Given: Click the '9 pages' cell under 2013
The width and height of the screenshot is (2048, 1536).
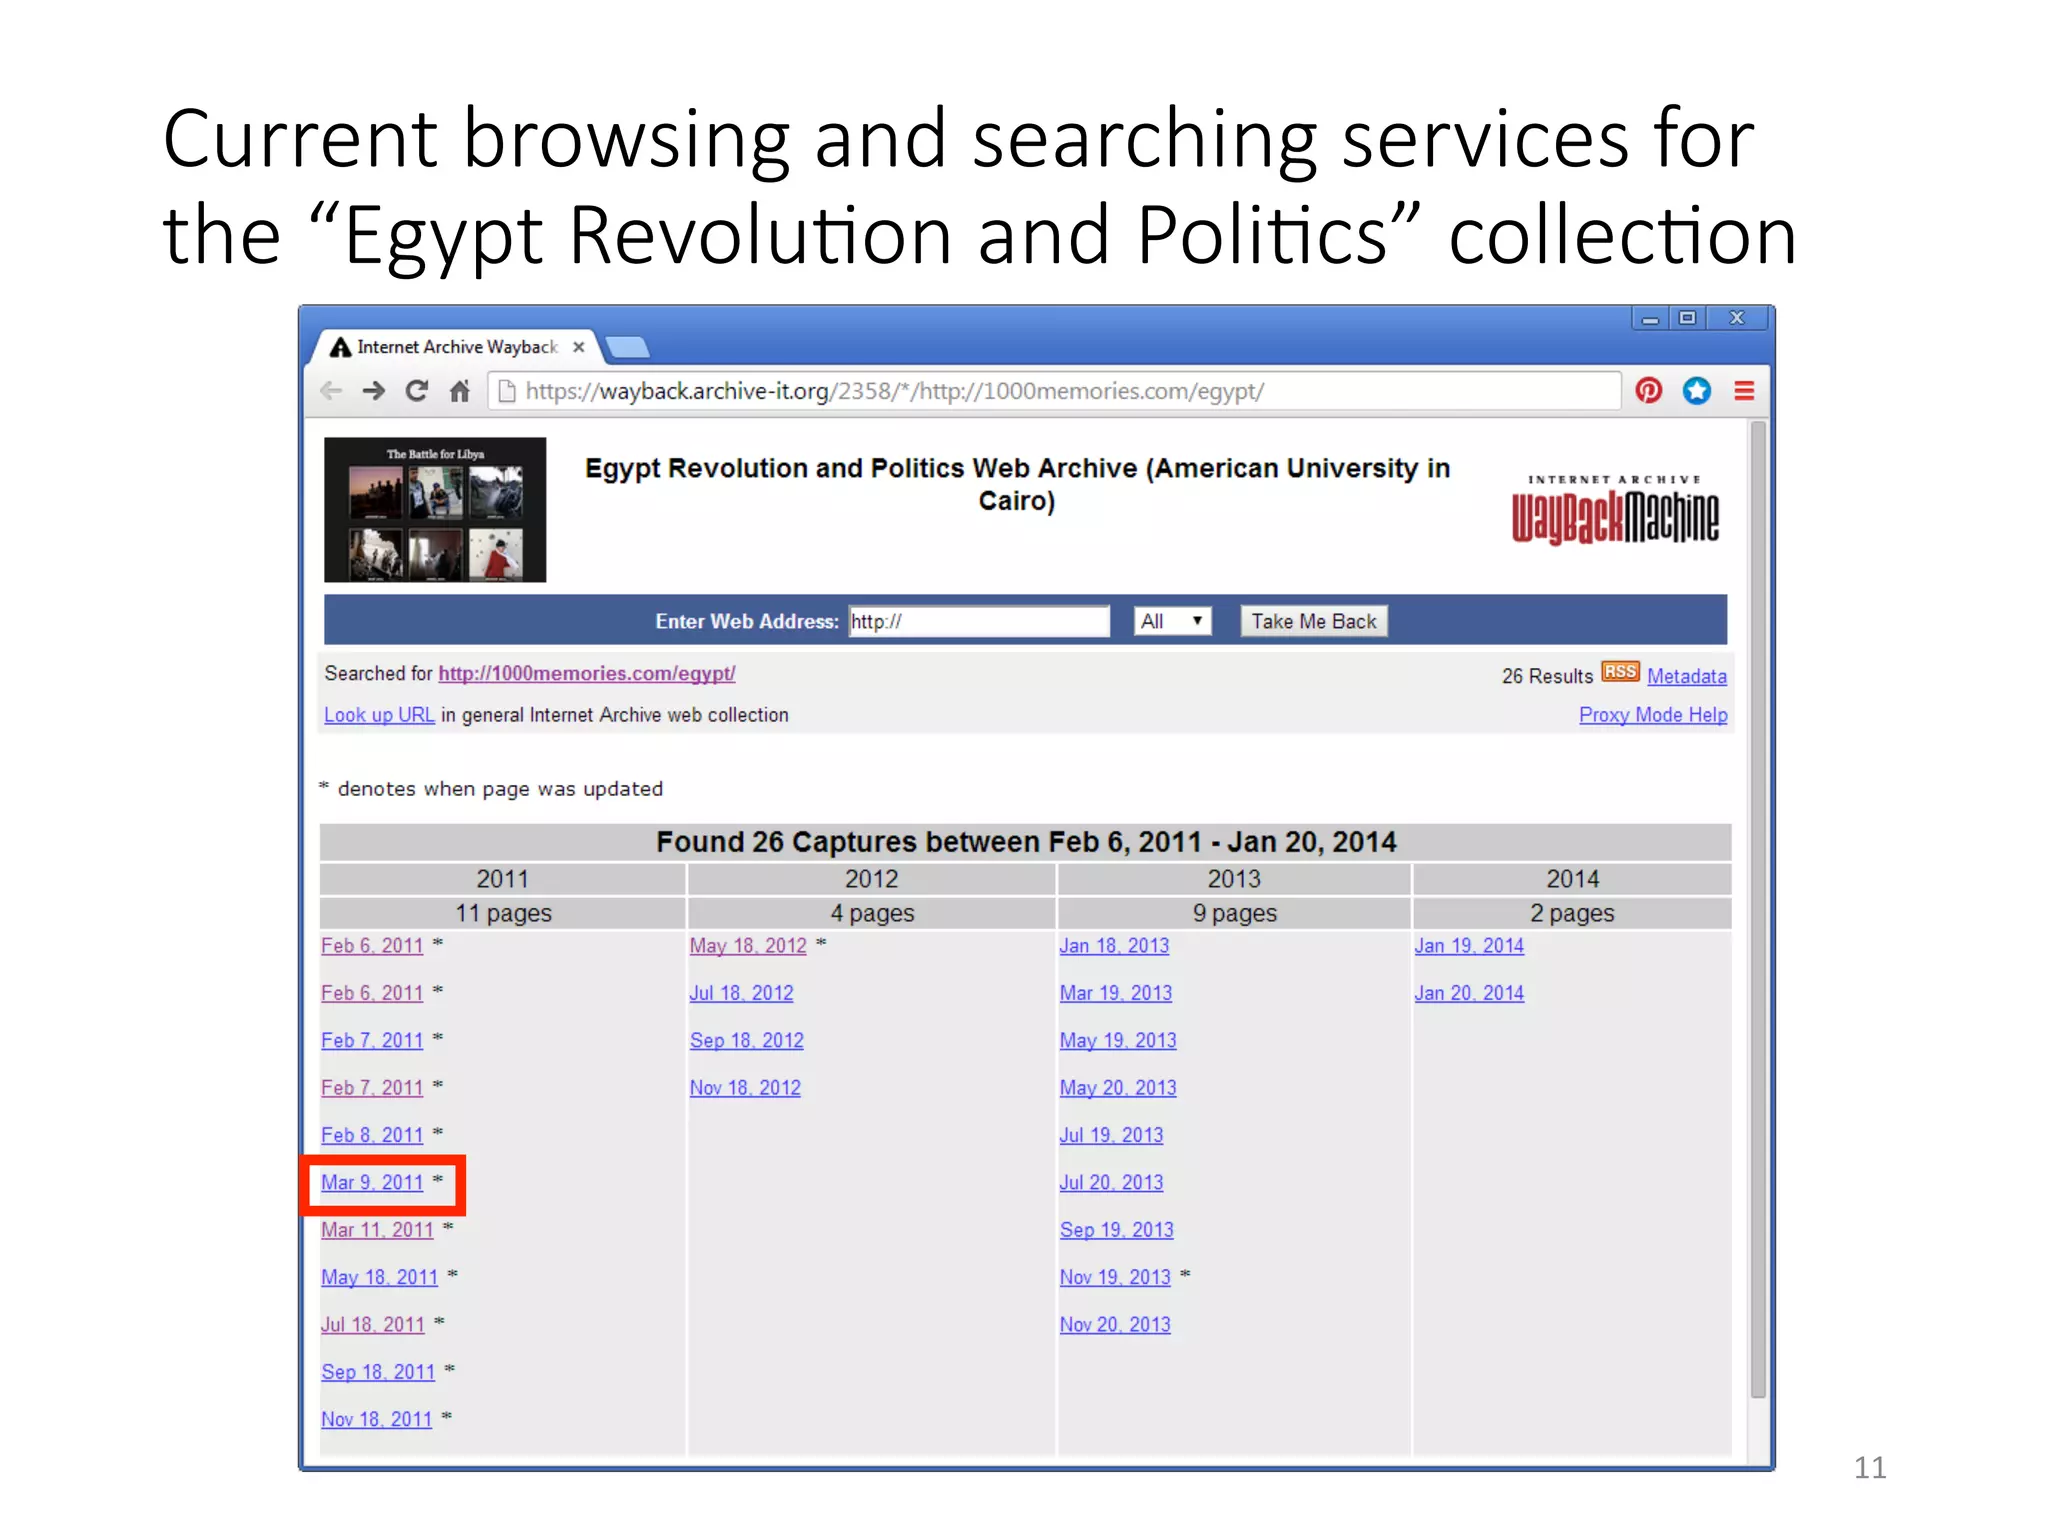Looking at the screenshot, I should [1234, 913].
